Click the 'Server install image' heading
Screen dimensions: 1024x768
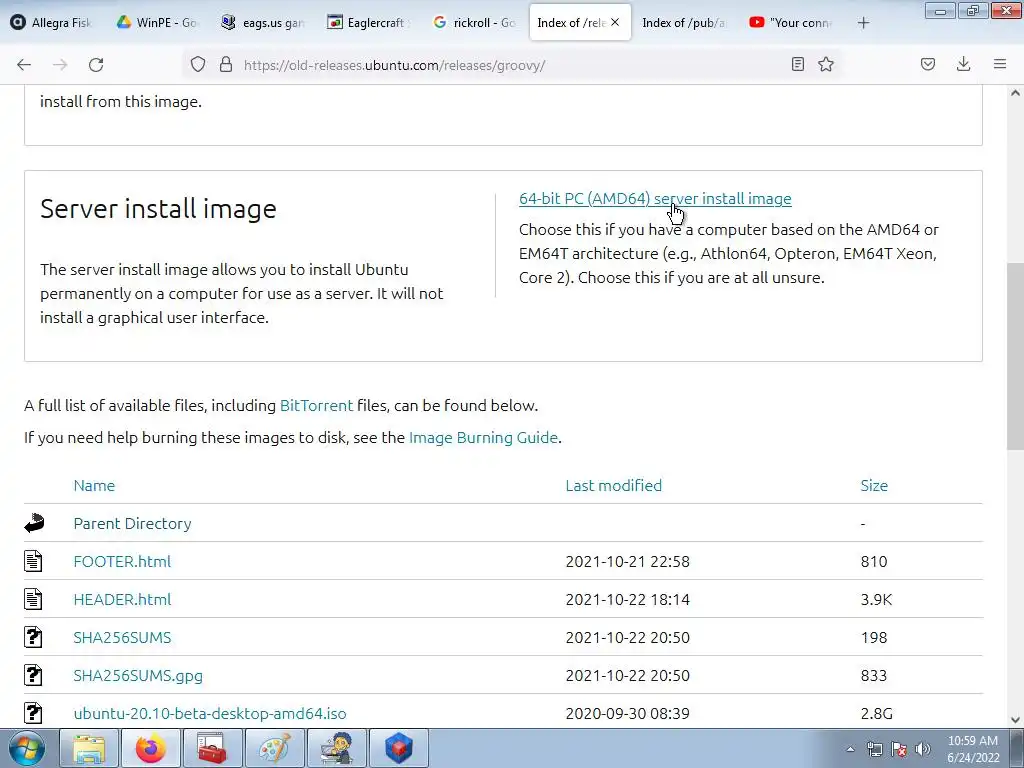click(x=158, y=209)
